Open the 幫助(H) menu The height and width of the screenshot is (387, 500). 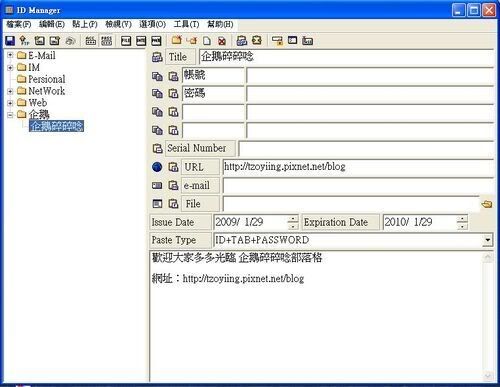click(220, 24)
